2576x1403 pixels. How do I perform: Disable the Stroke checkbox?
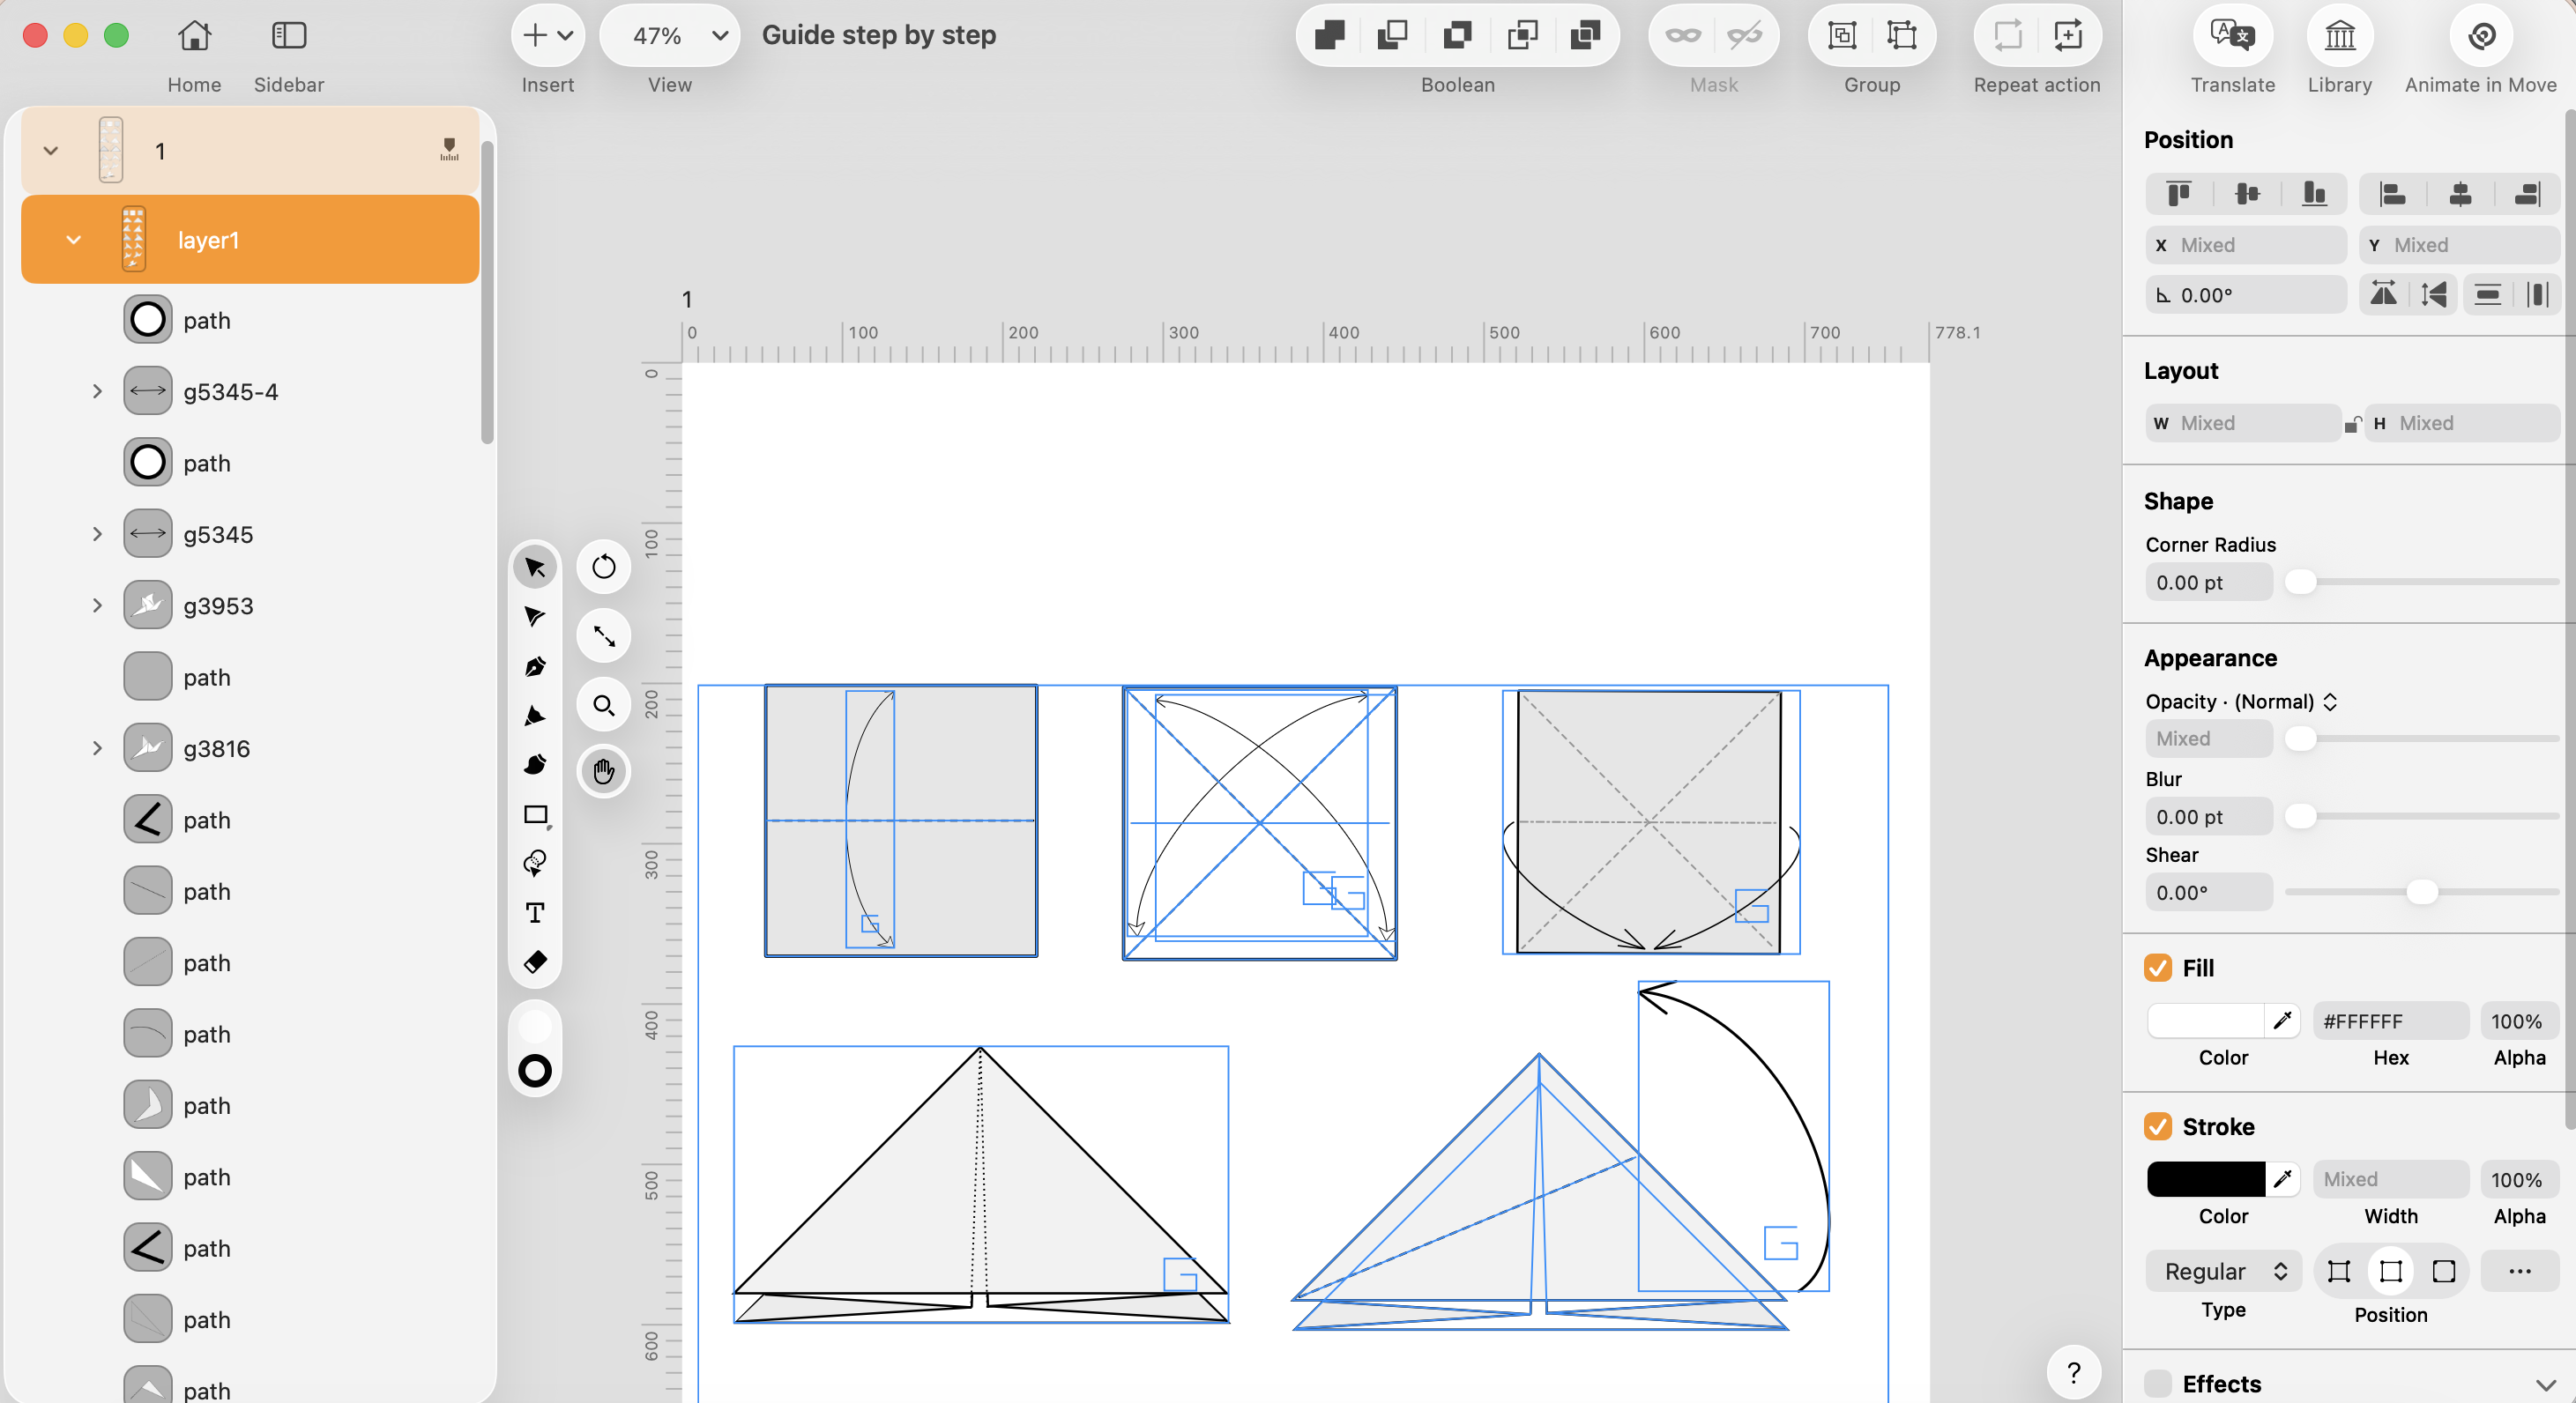[2157, 1126]
